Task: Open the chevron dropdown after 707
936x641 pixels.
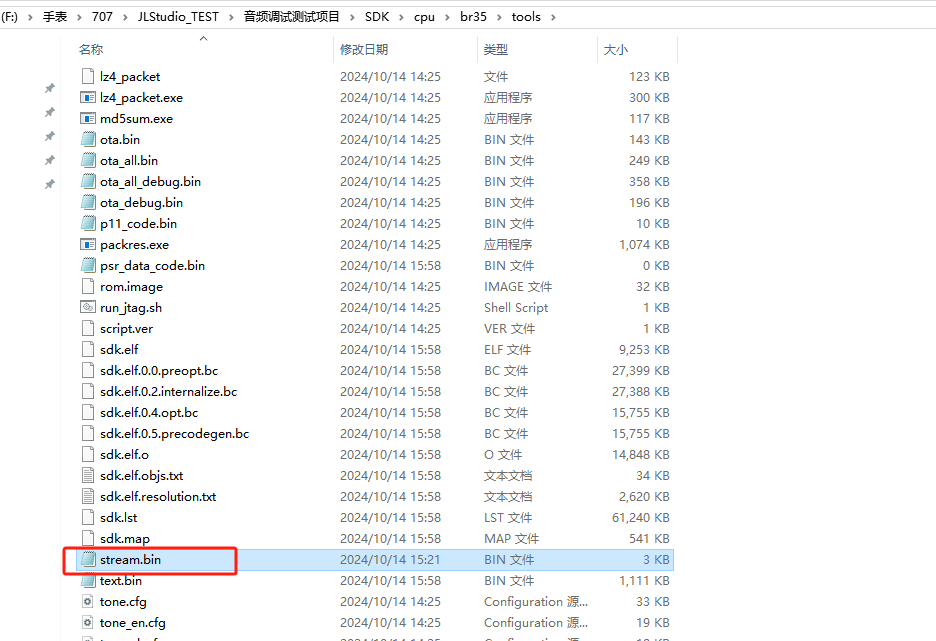Action: coord(125,17)
